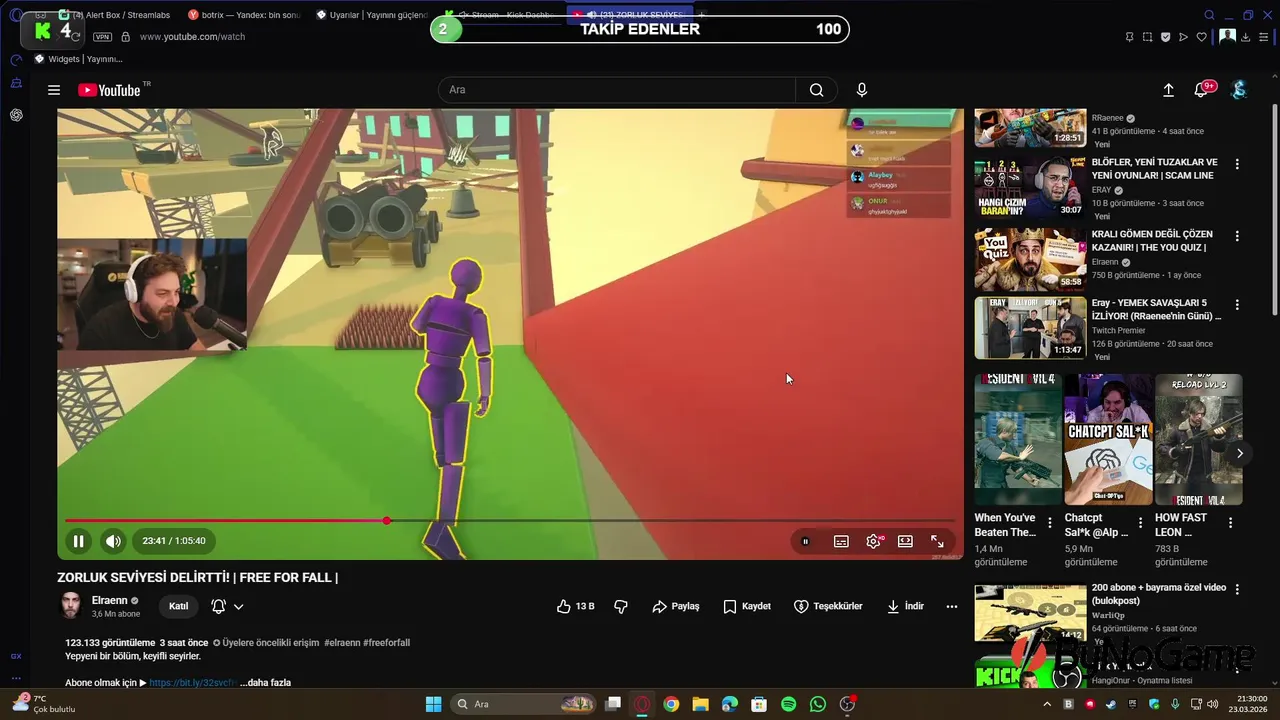Open the more actions ellipsis under the video
1280x720 pixels.
pyautogui.click(x=952, y=606)
